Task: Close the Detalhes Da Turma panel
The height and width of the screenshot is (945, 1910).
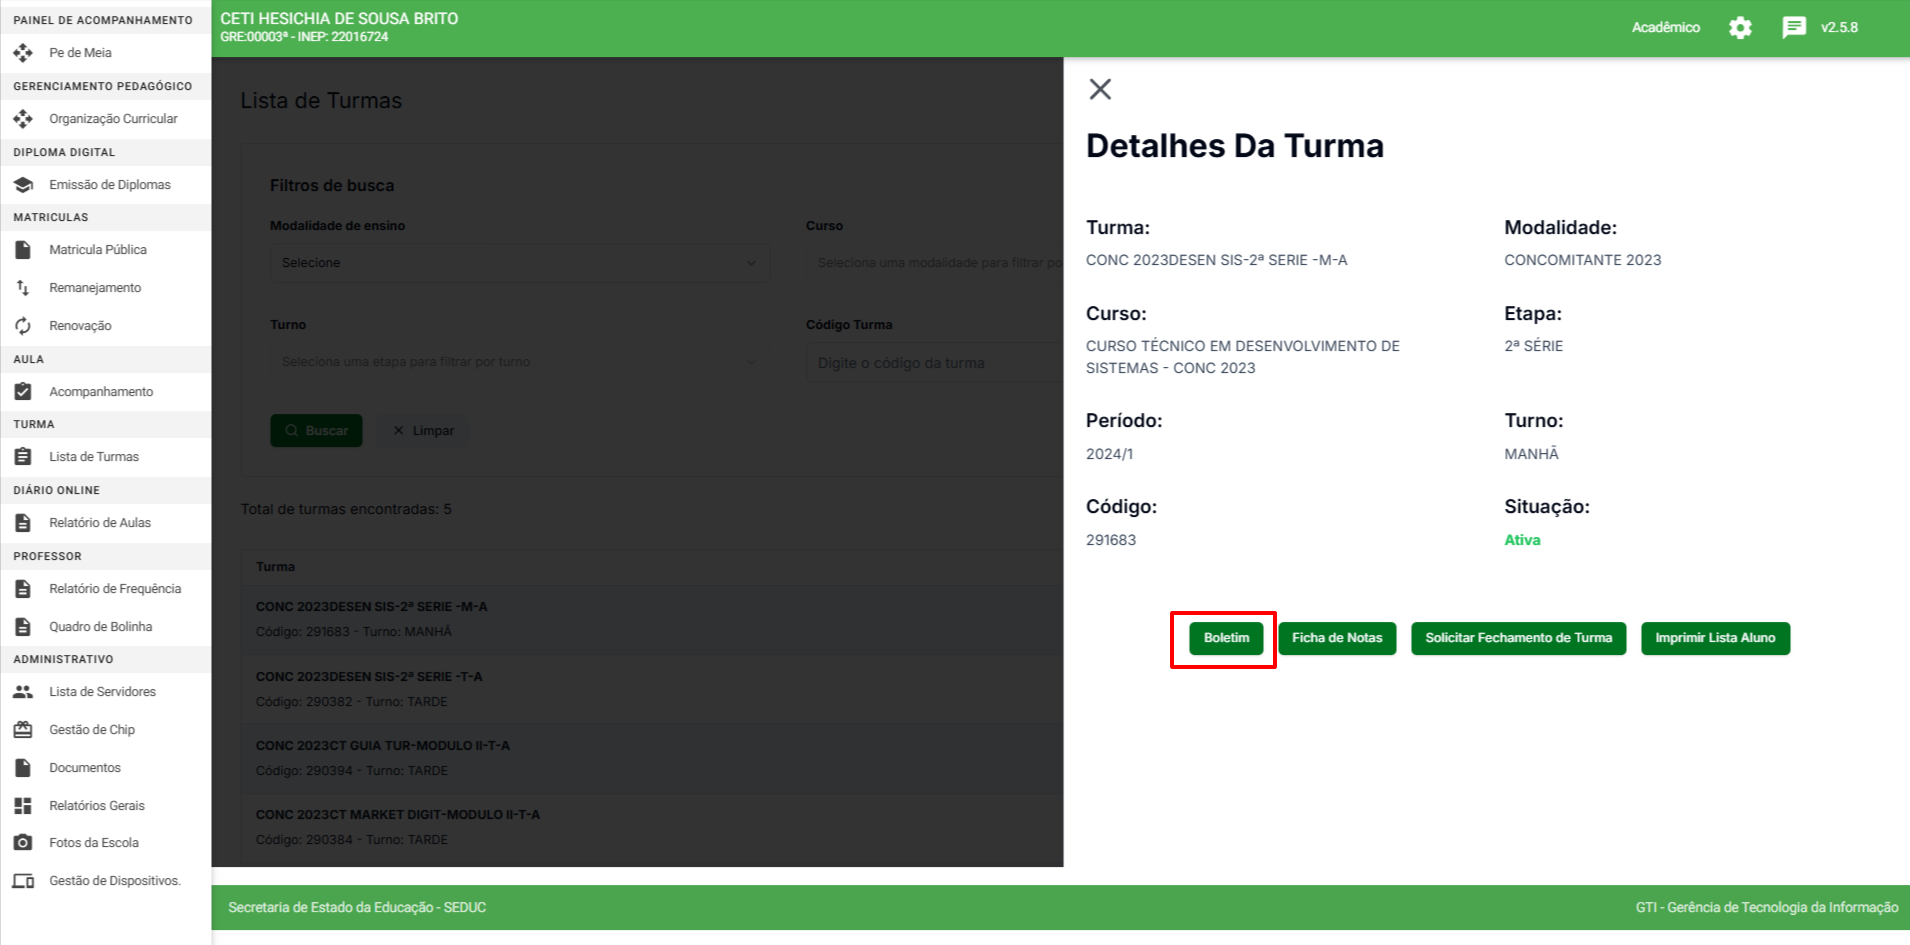Action: coord(1100,89)
